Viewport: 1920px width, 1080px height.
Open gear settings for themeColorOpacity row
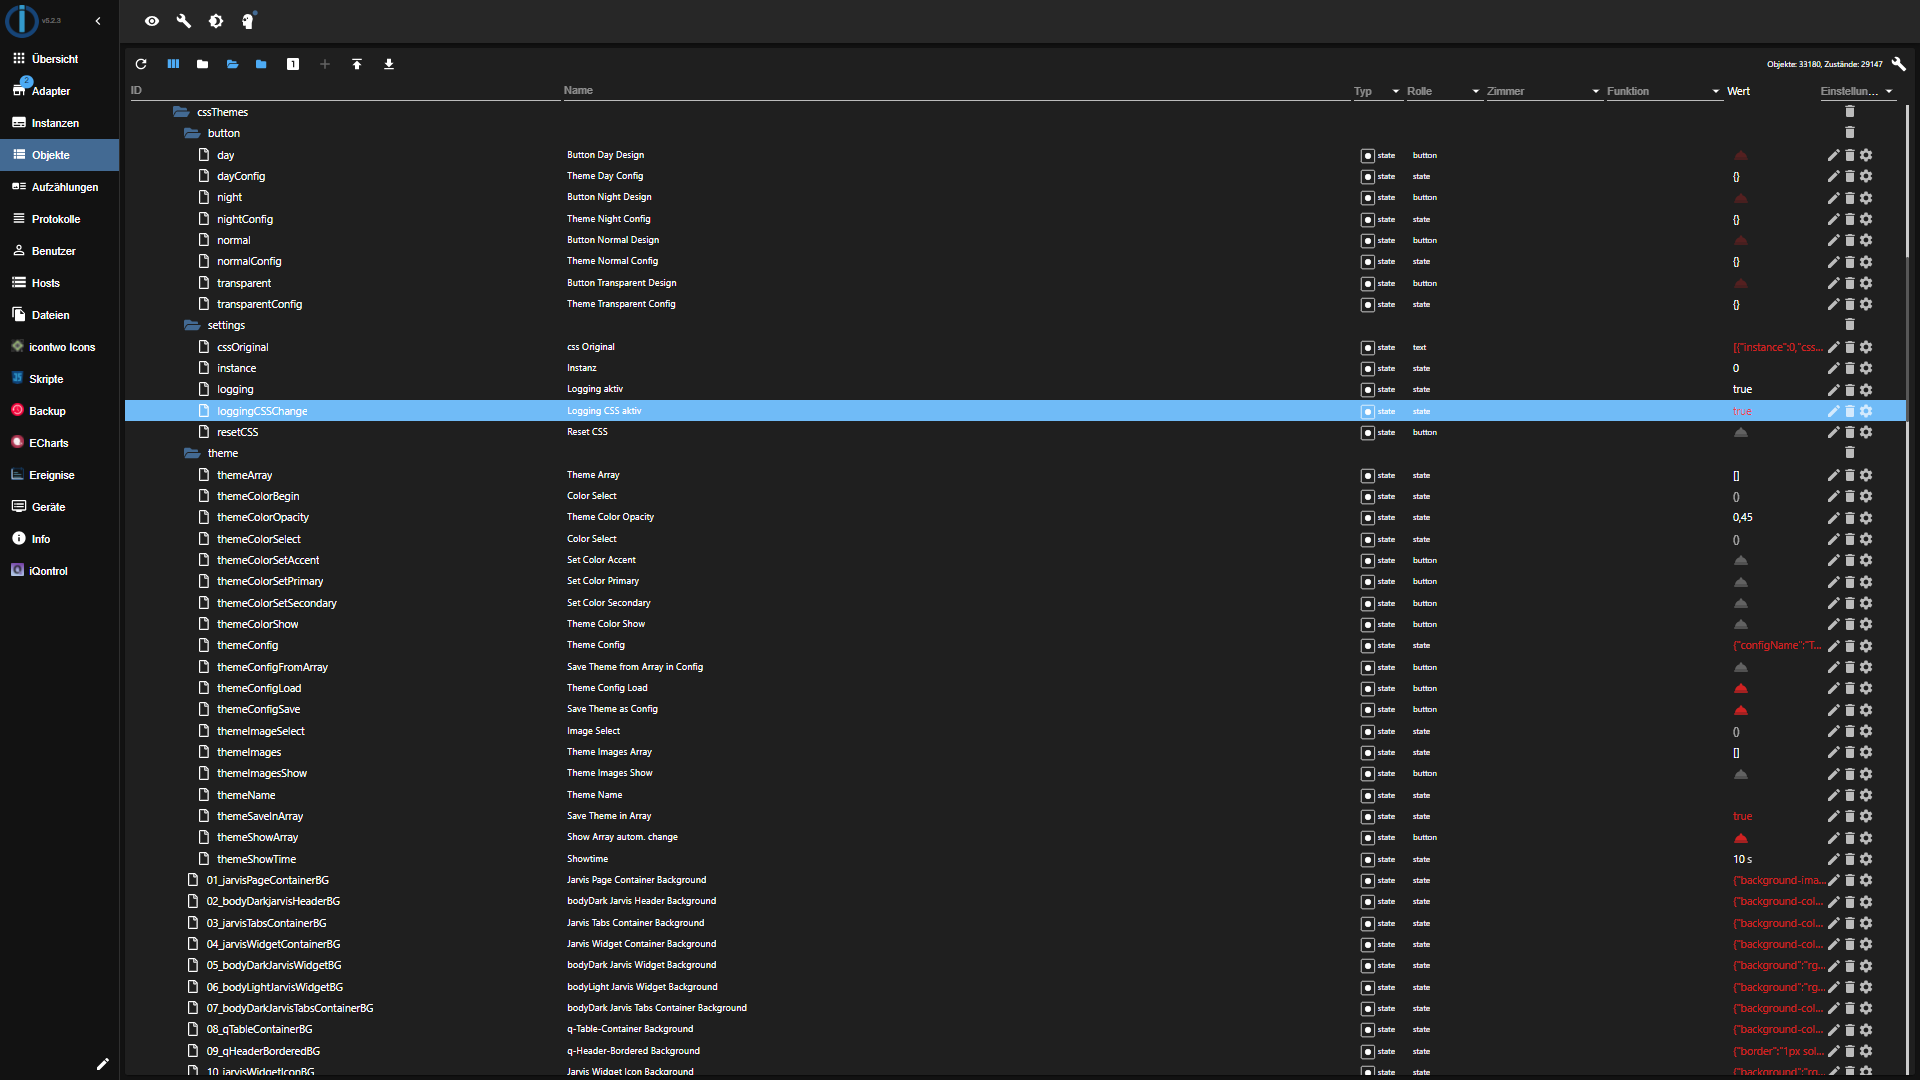click(1866, 518)
